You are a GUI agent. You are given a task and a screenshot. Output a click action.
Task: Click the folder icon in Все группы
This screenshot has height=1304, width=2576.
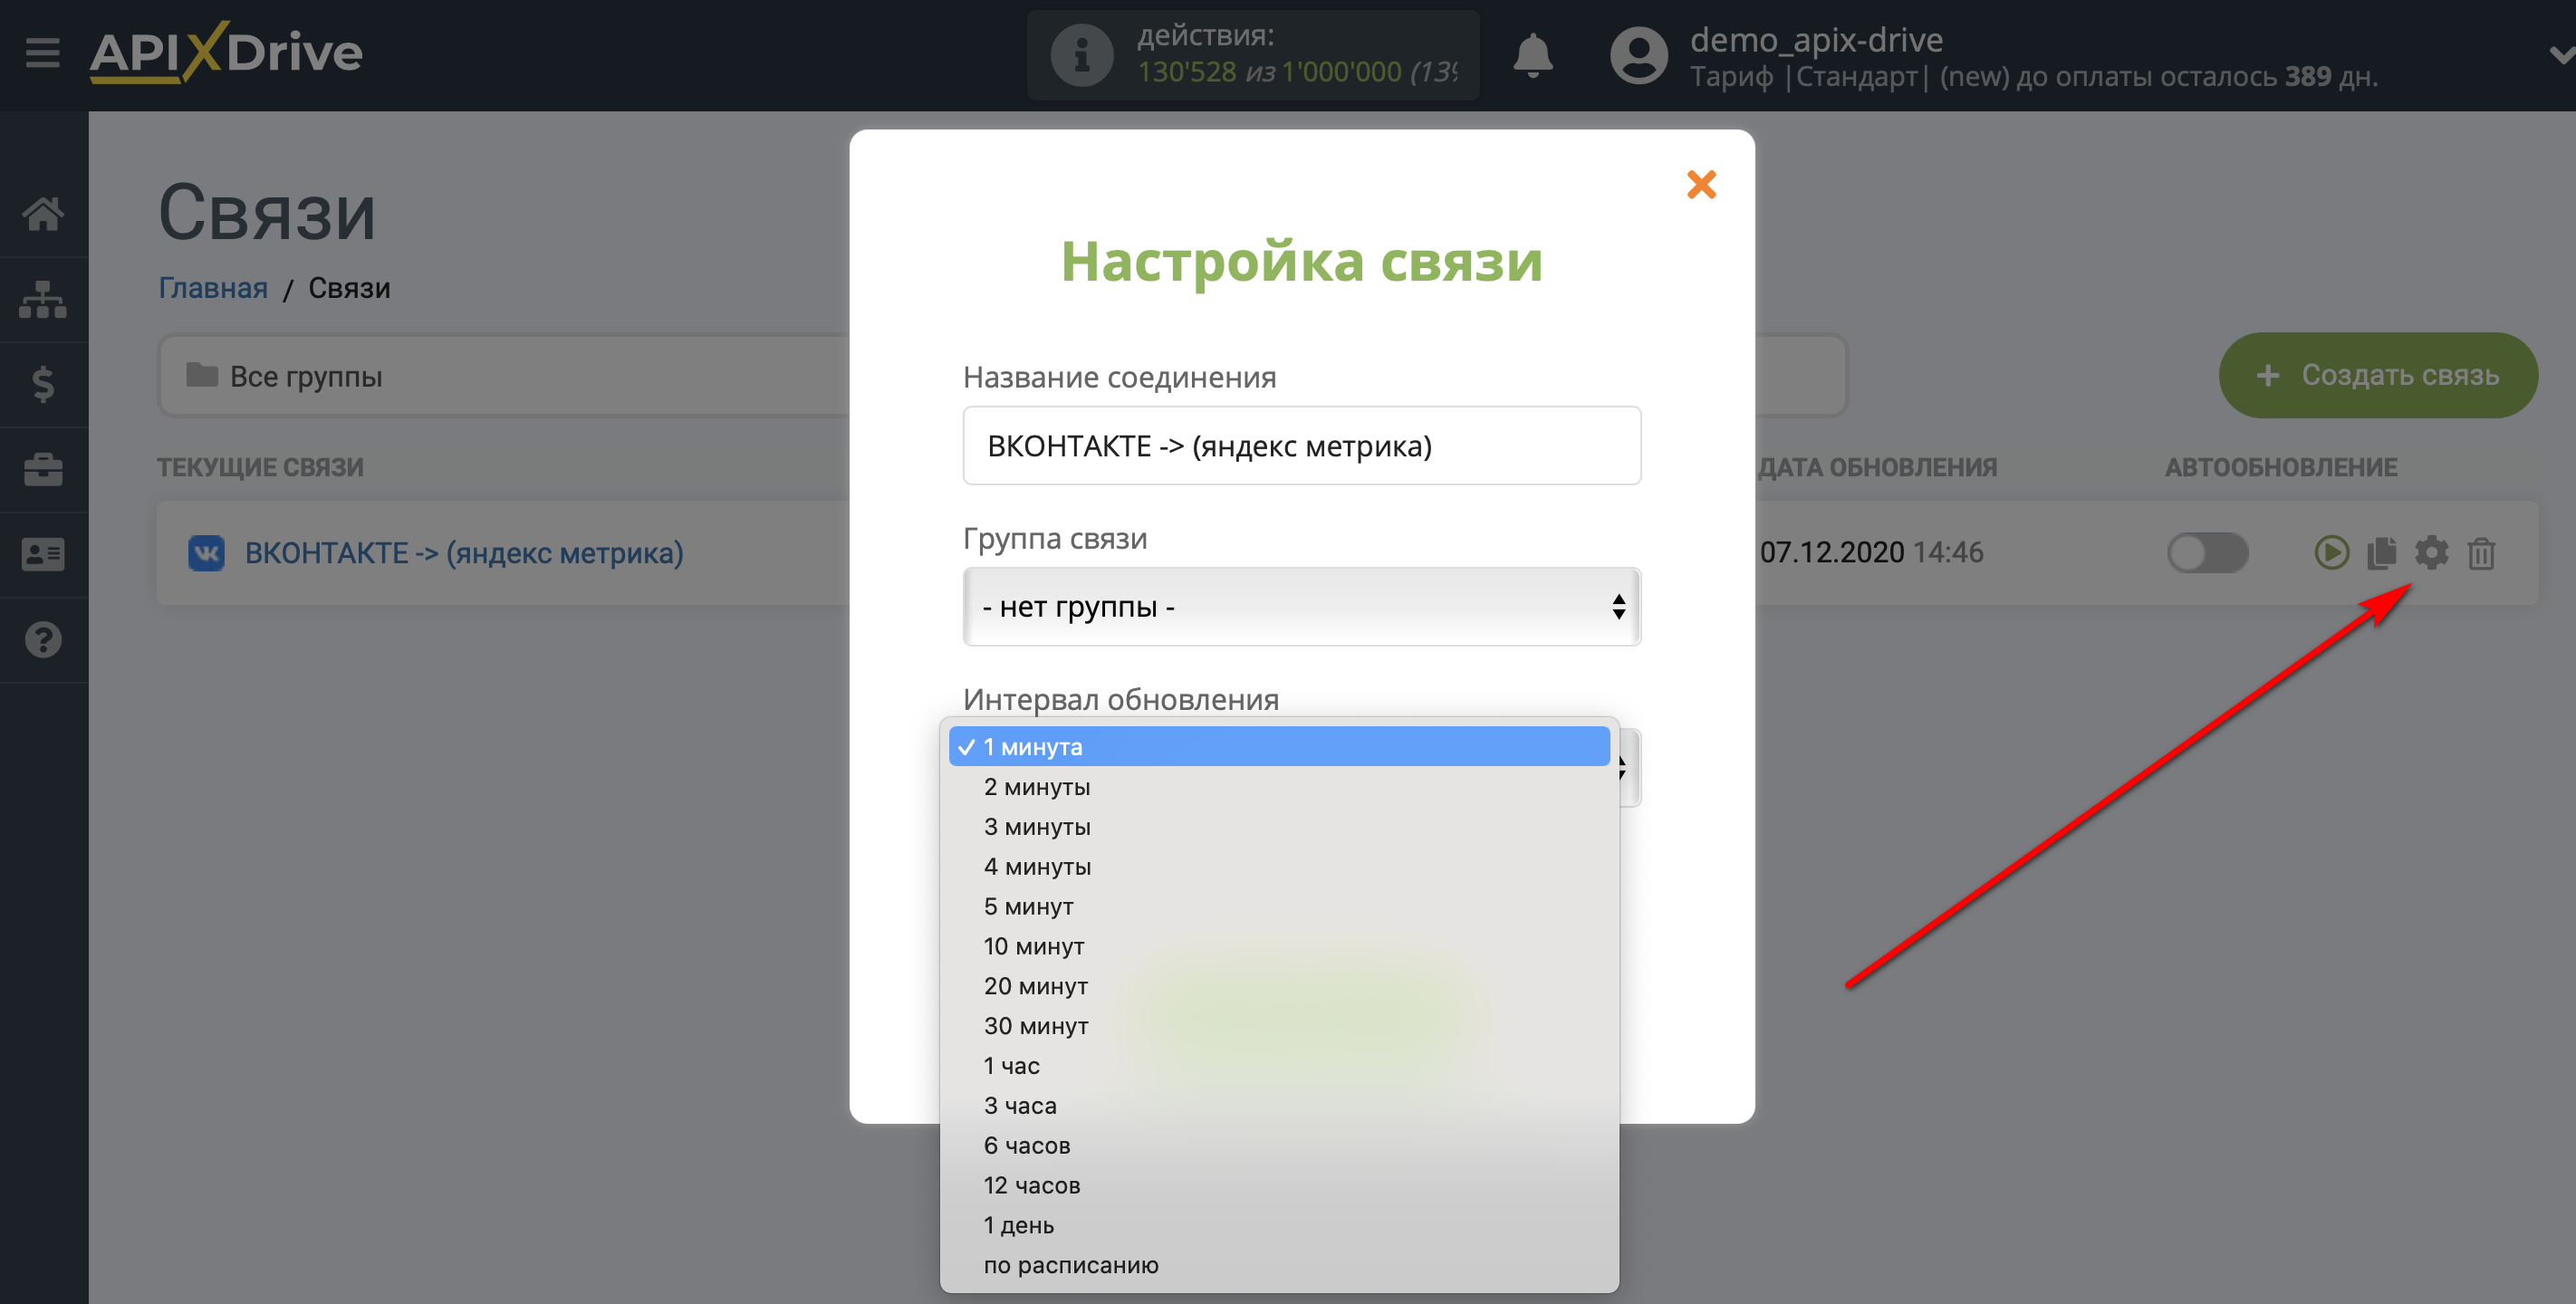(202, 375)
